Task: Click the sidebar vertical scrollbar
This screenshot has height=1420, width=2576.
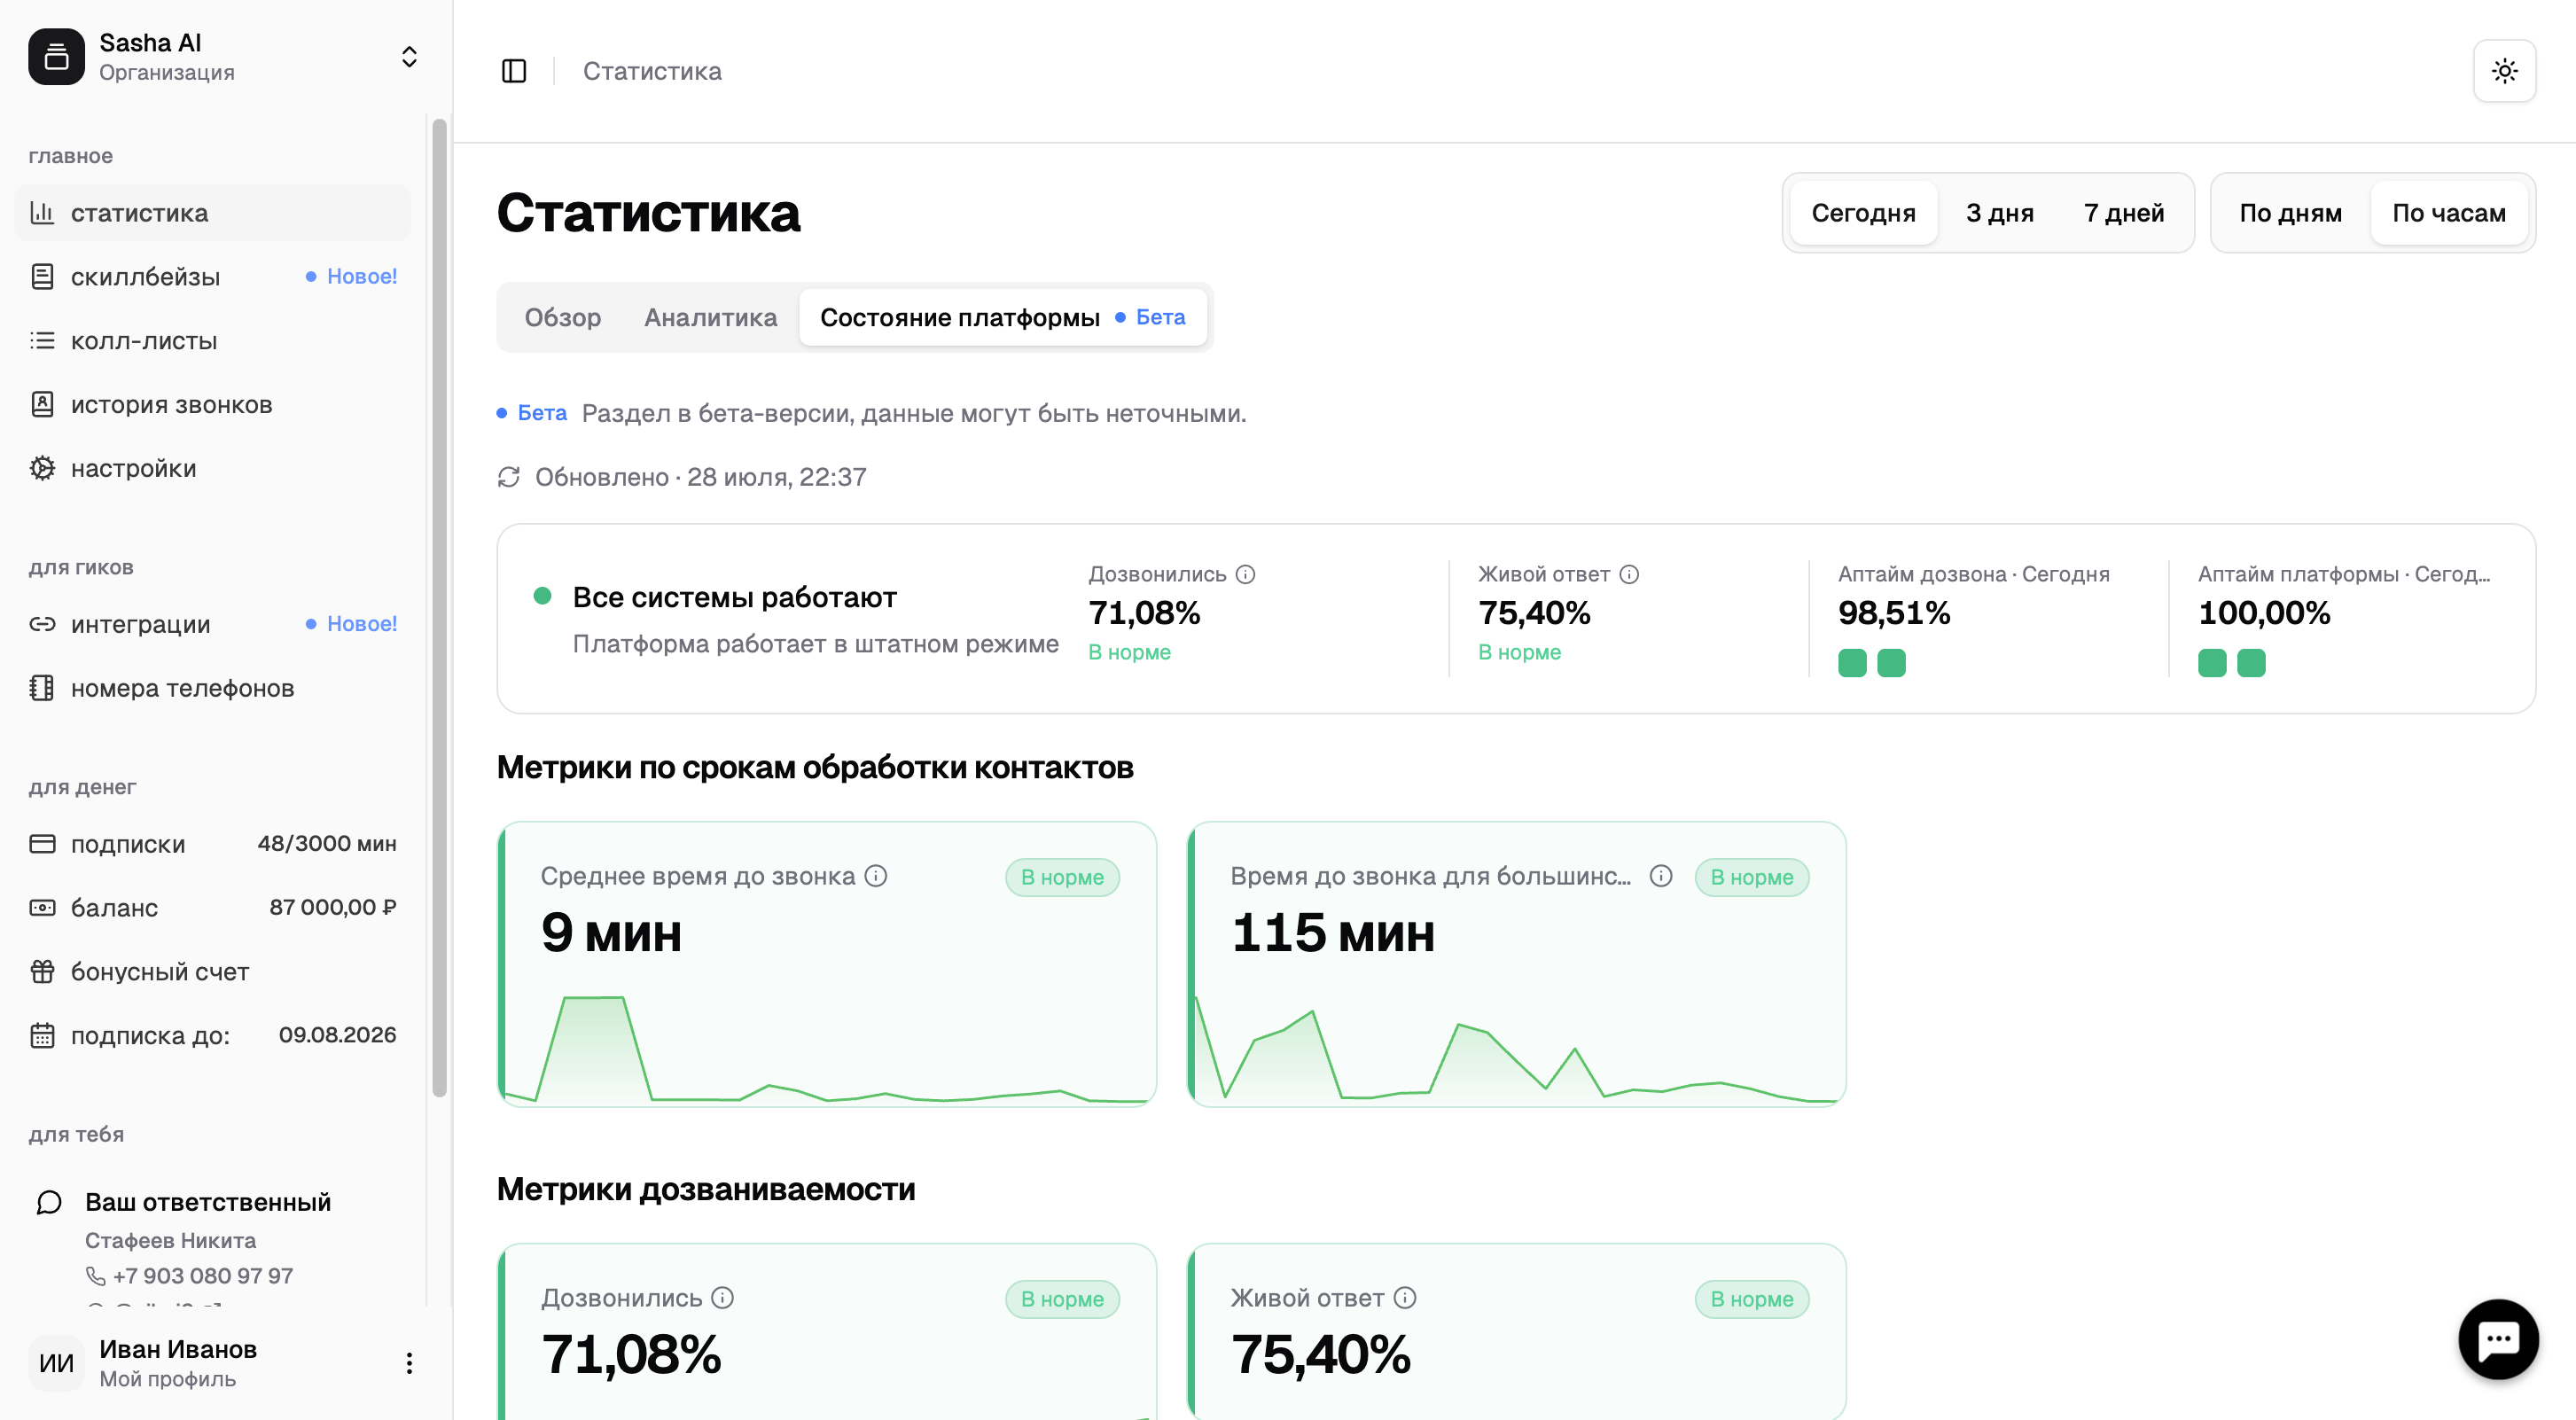Action: [439, 608]
